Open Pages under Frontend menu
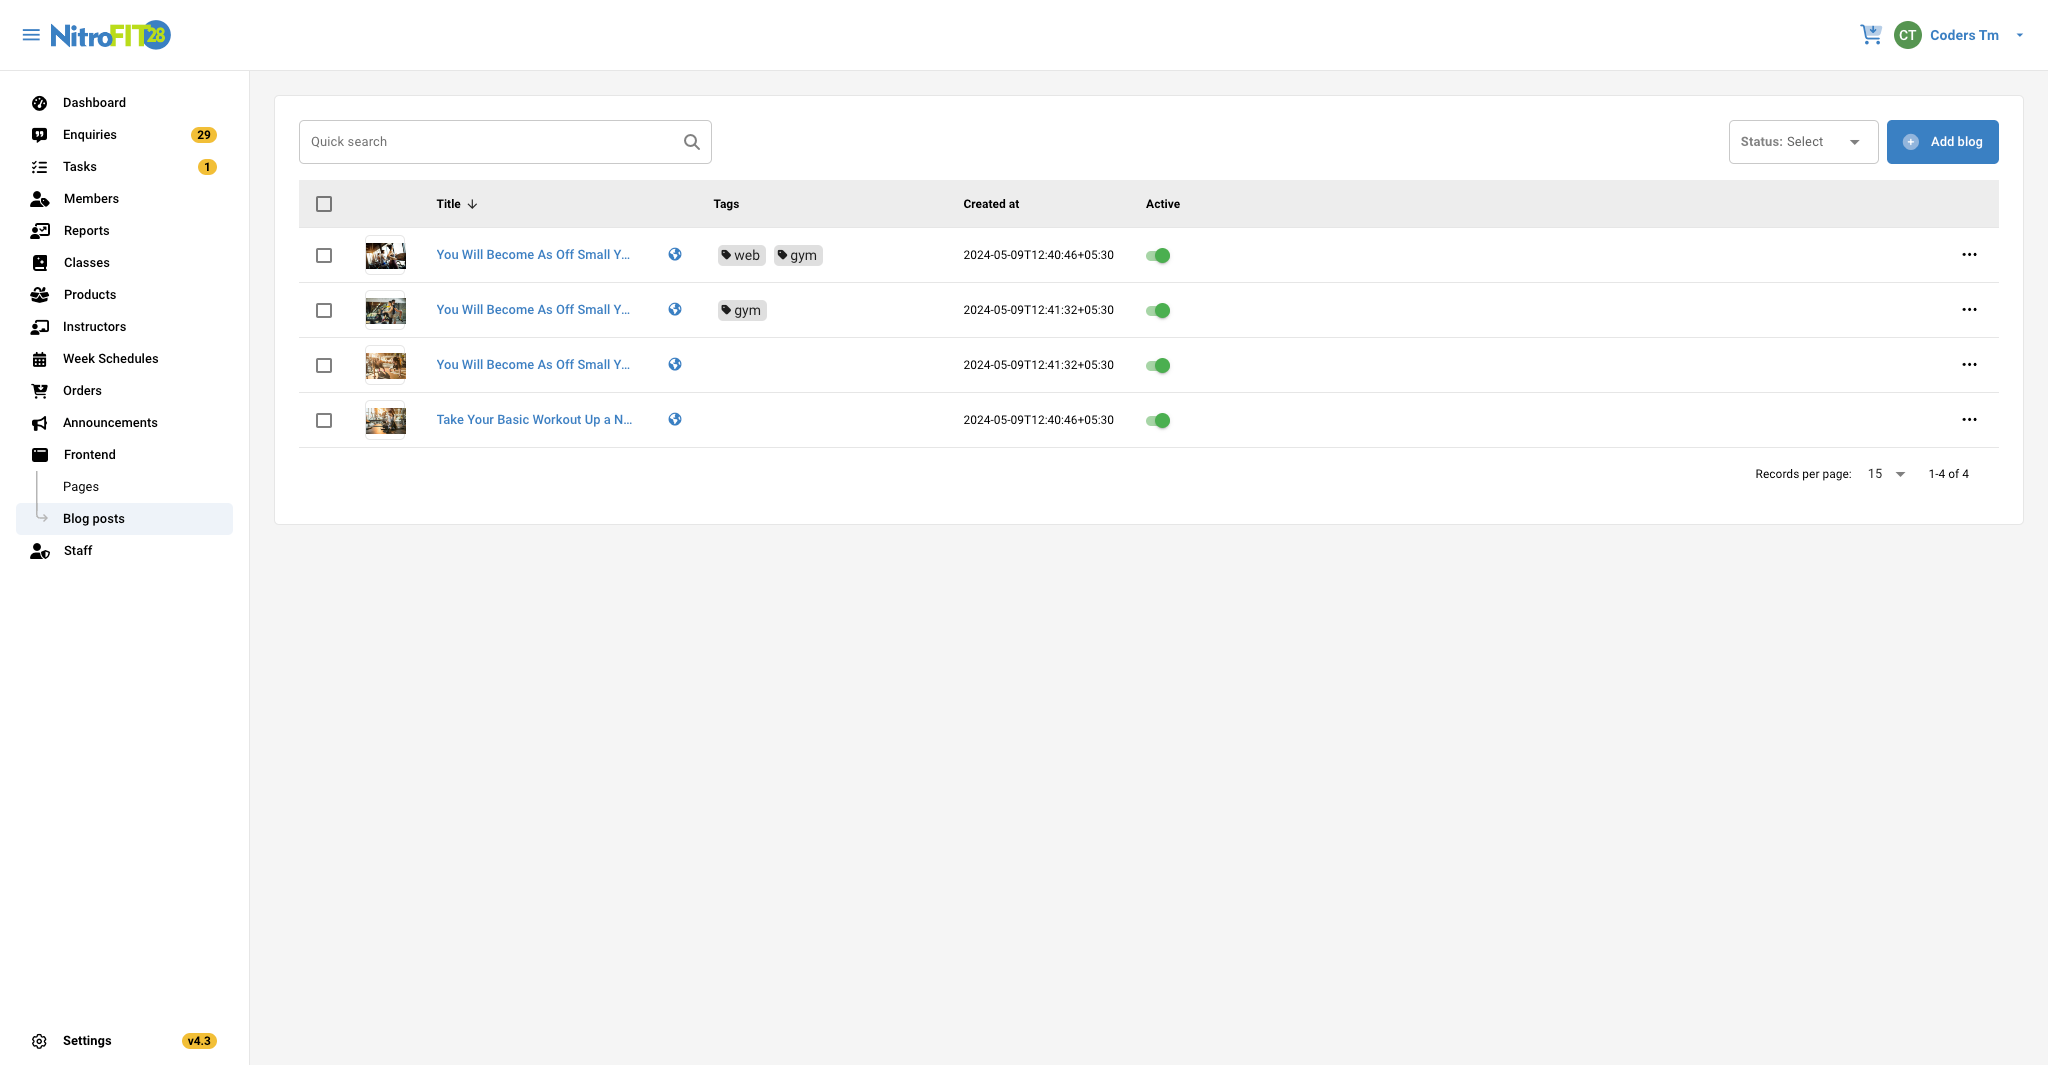The height and width of the screenshot is (1065, 2048). click(x=81, y=487)
